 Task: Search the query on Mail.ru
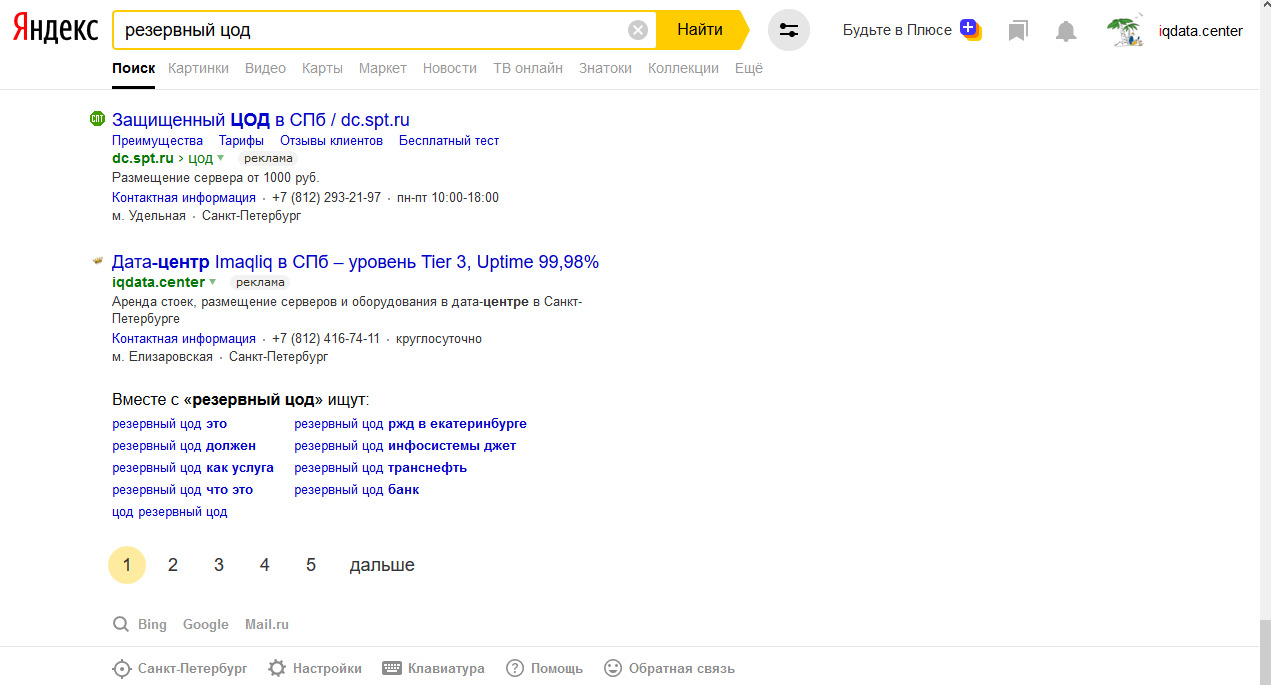tap(267, 624)
